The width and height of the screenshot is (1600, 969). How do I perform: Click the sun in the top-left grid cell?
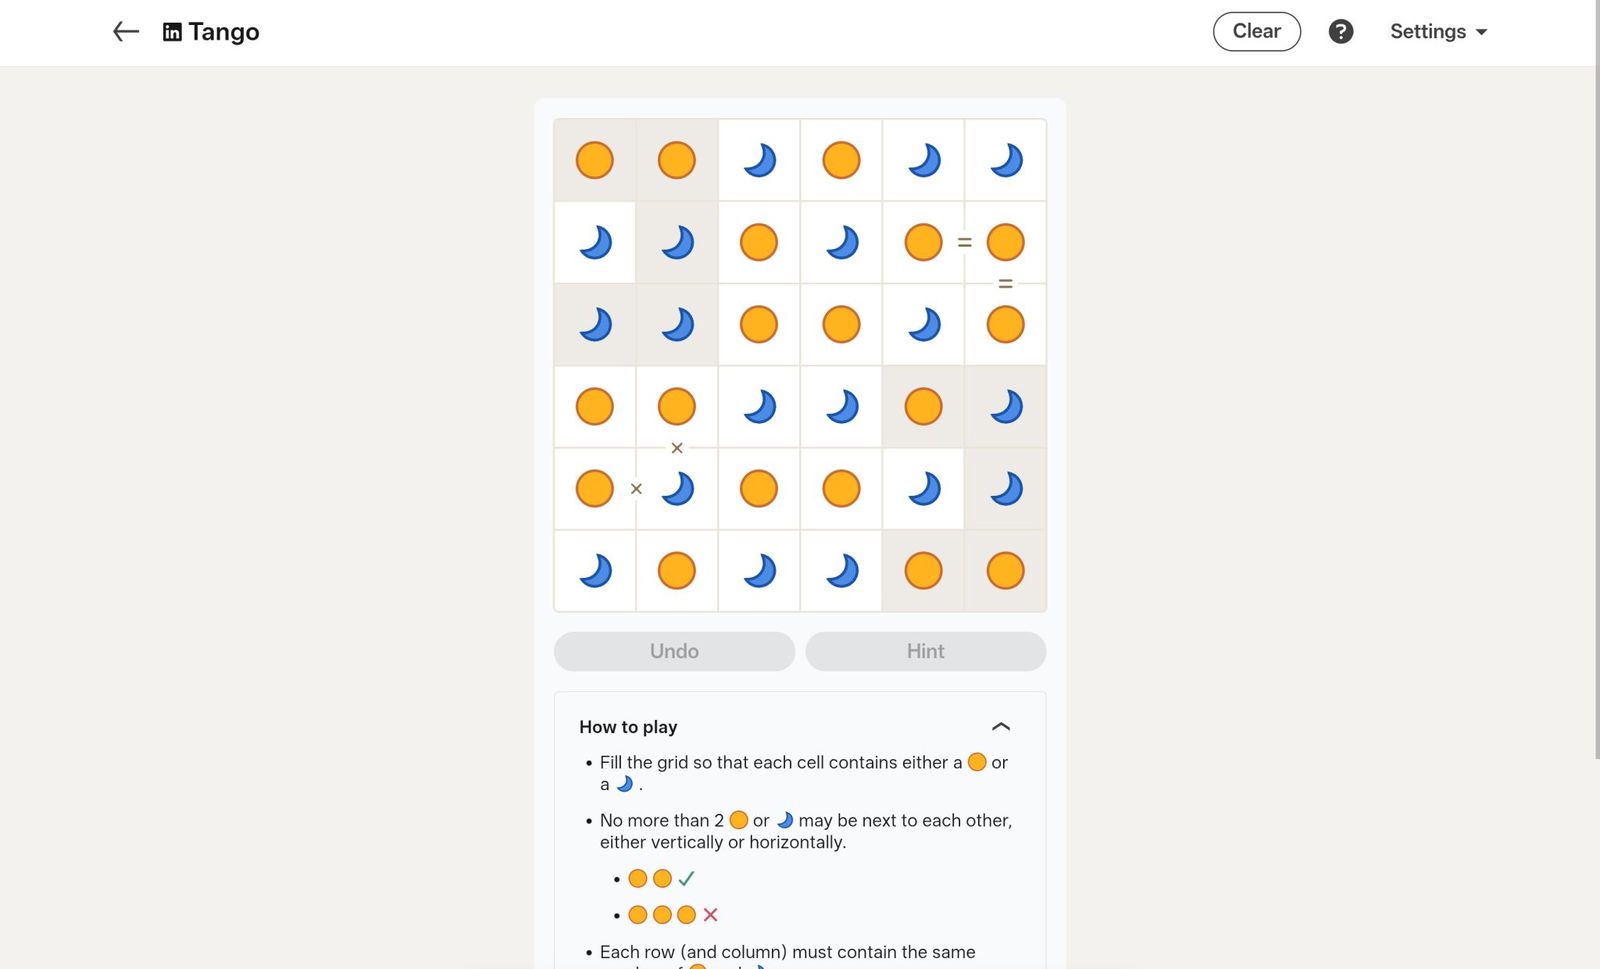point(595,160)
